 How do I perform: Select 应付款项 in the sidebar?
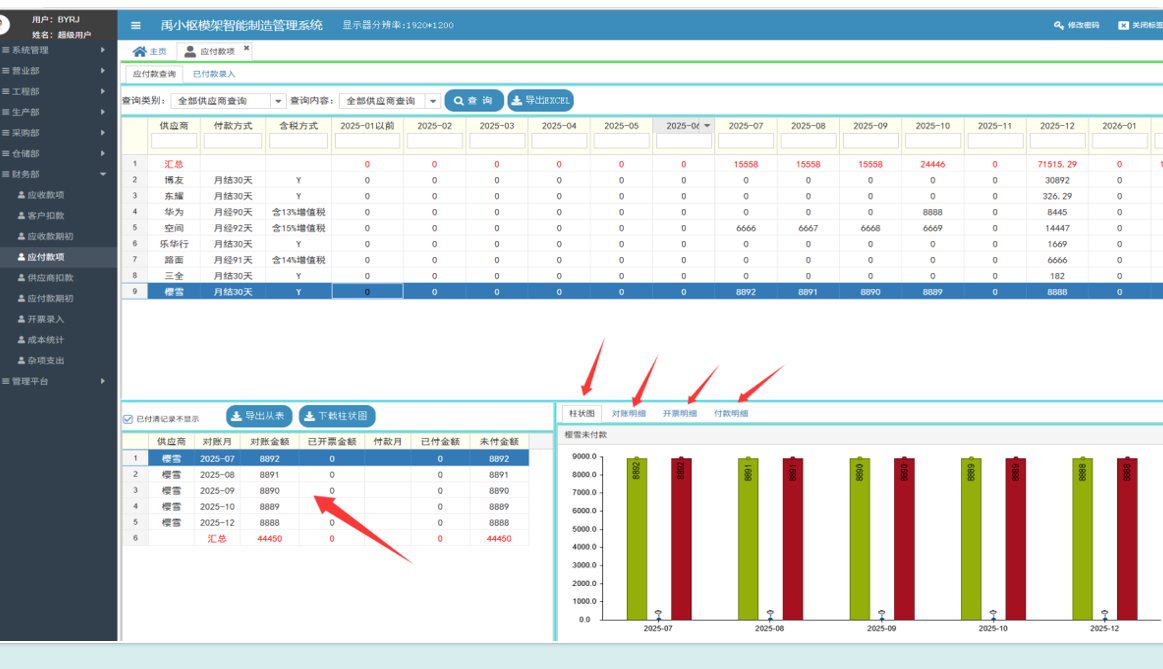pyautogui.click(x=59, y=257)
